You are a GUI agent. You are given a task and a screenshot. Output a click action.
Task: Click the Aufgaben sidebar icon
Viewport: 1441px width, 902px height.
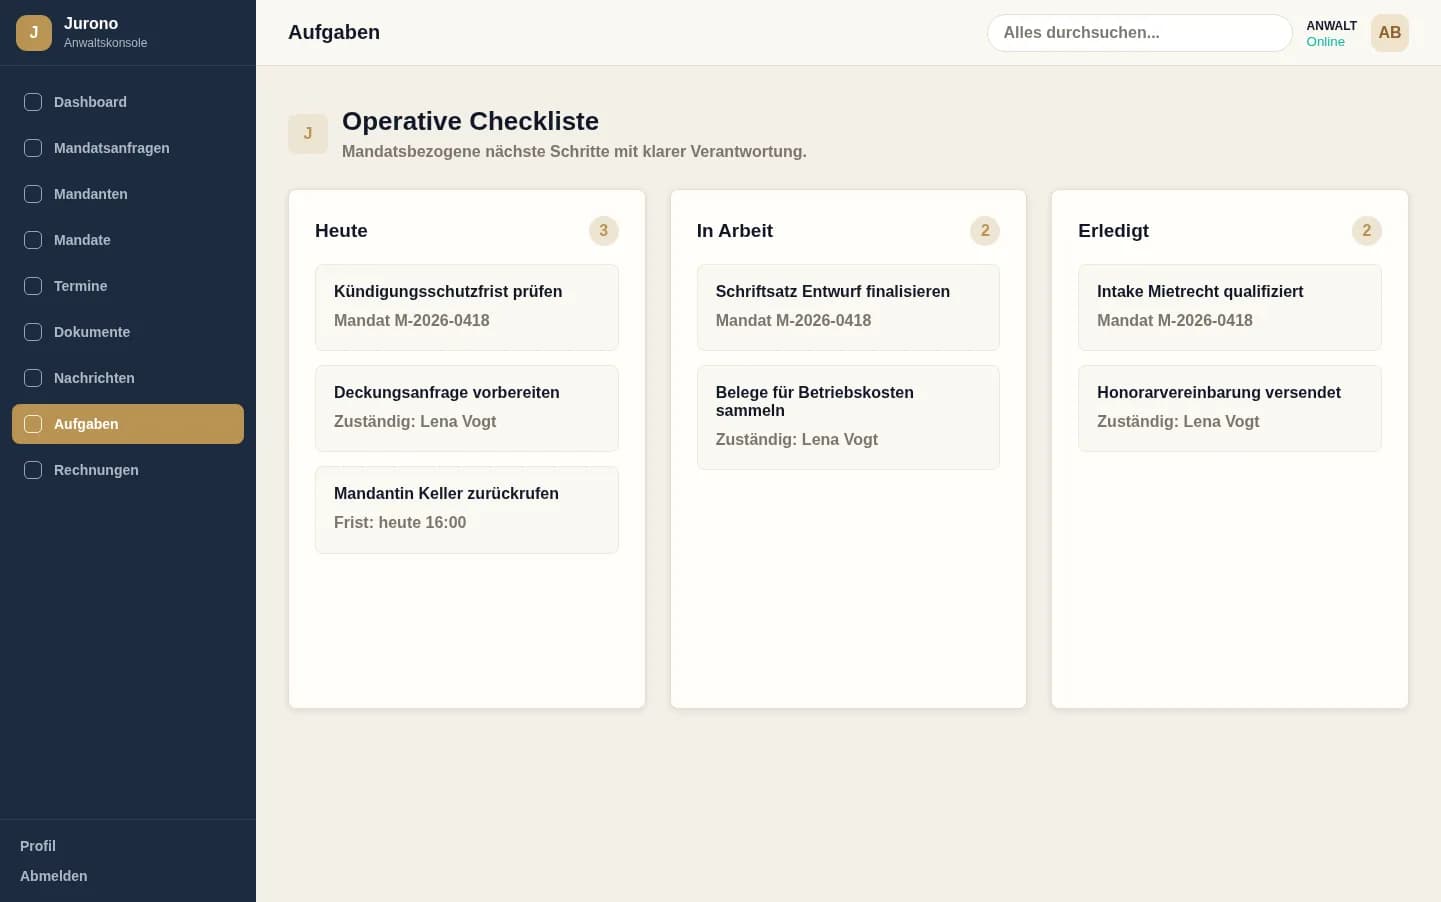click(33, 424)
